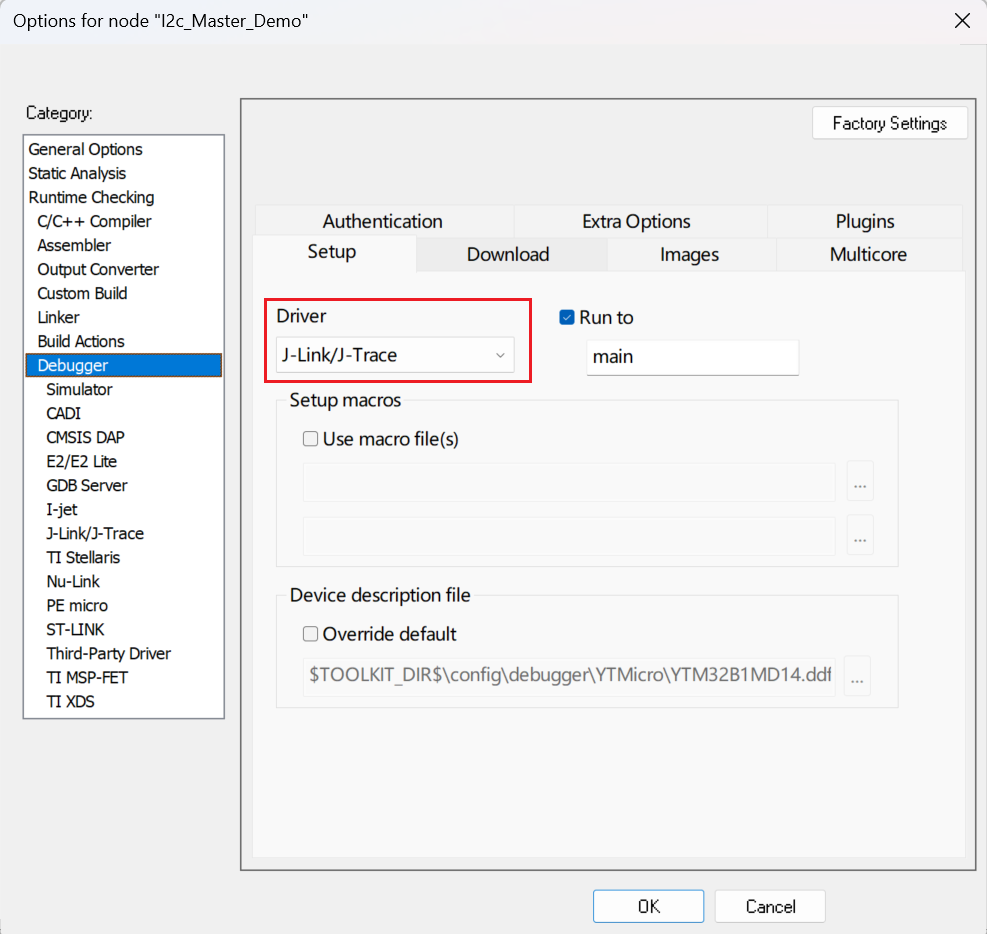Image resolution: width=987 pixels, height=934 pixels.
Task: Select C/C++ Compiler in category list
Action: pos(94,221)
